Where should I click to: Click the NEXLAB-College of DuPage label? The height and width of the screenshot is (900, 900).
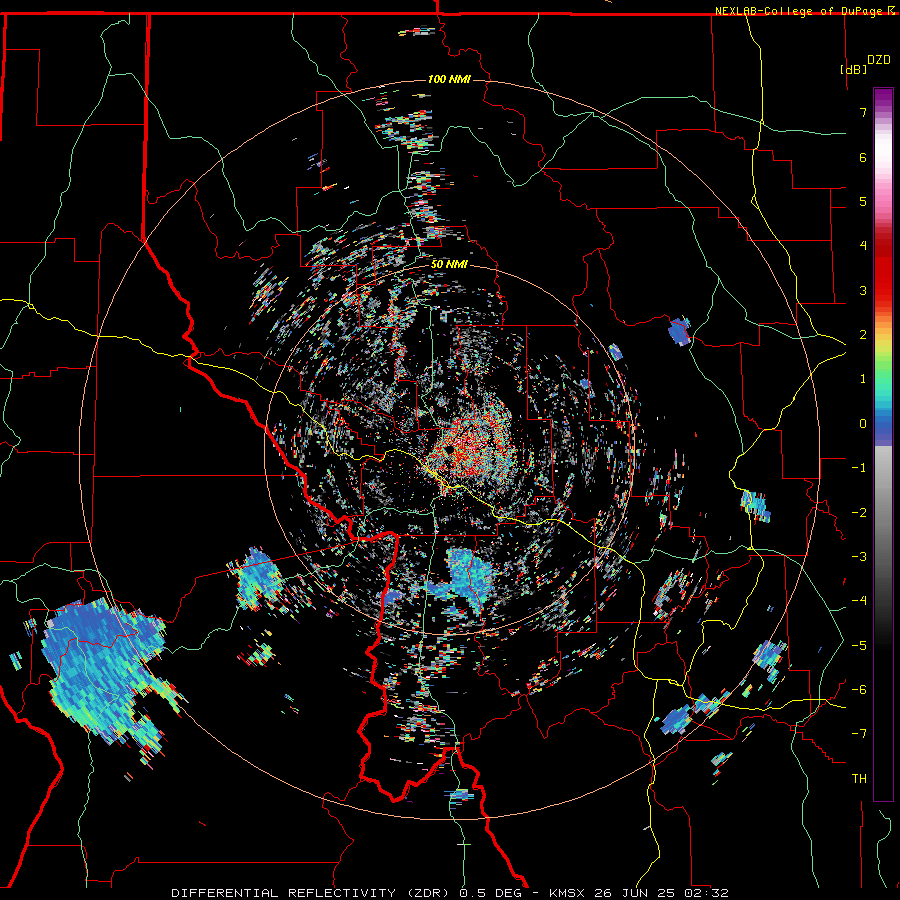coord(798,11)
